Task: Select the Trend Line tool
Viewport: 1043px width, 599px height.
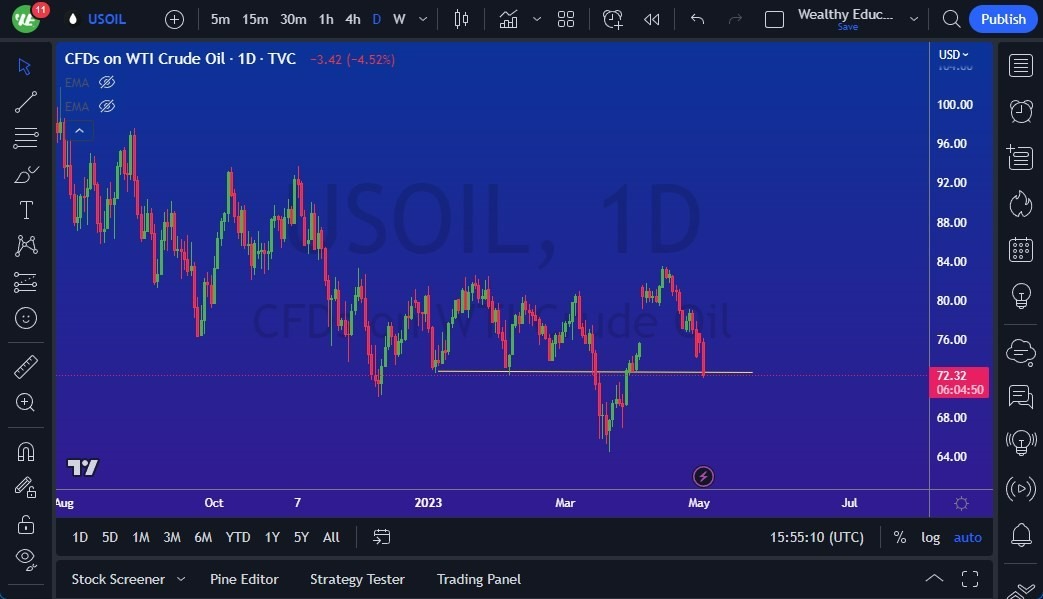Action: (26, 102)
